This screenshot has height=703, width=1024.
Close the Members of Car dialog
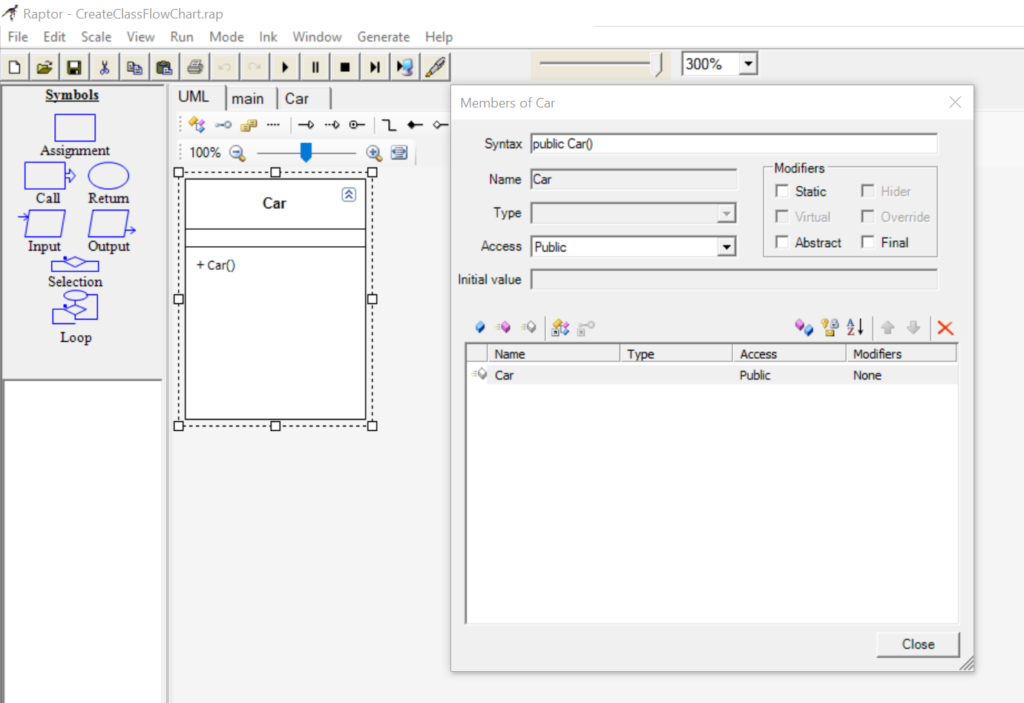916,644
